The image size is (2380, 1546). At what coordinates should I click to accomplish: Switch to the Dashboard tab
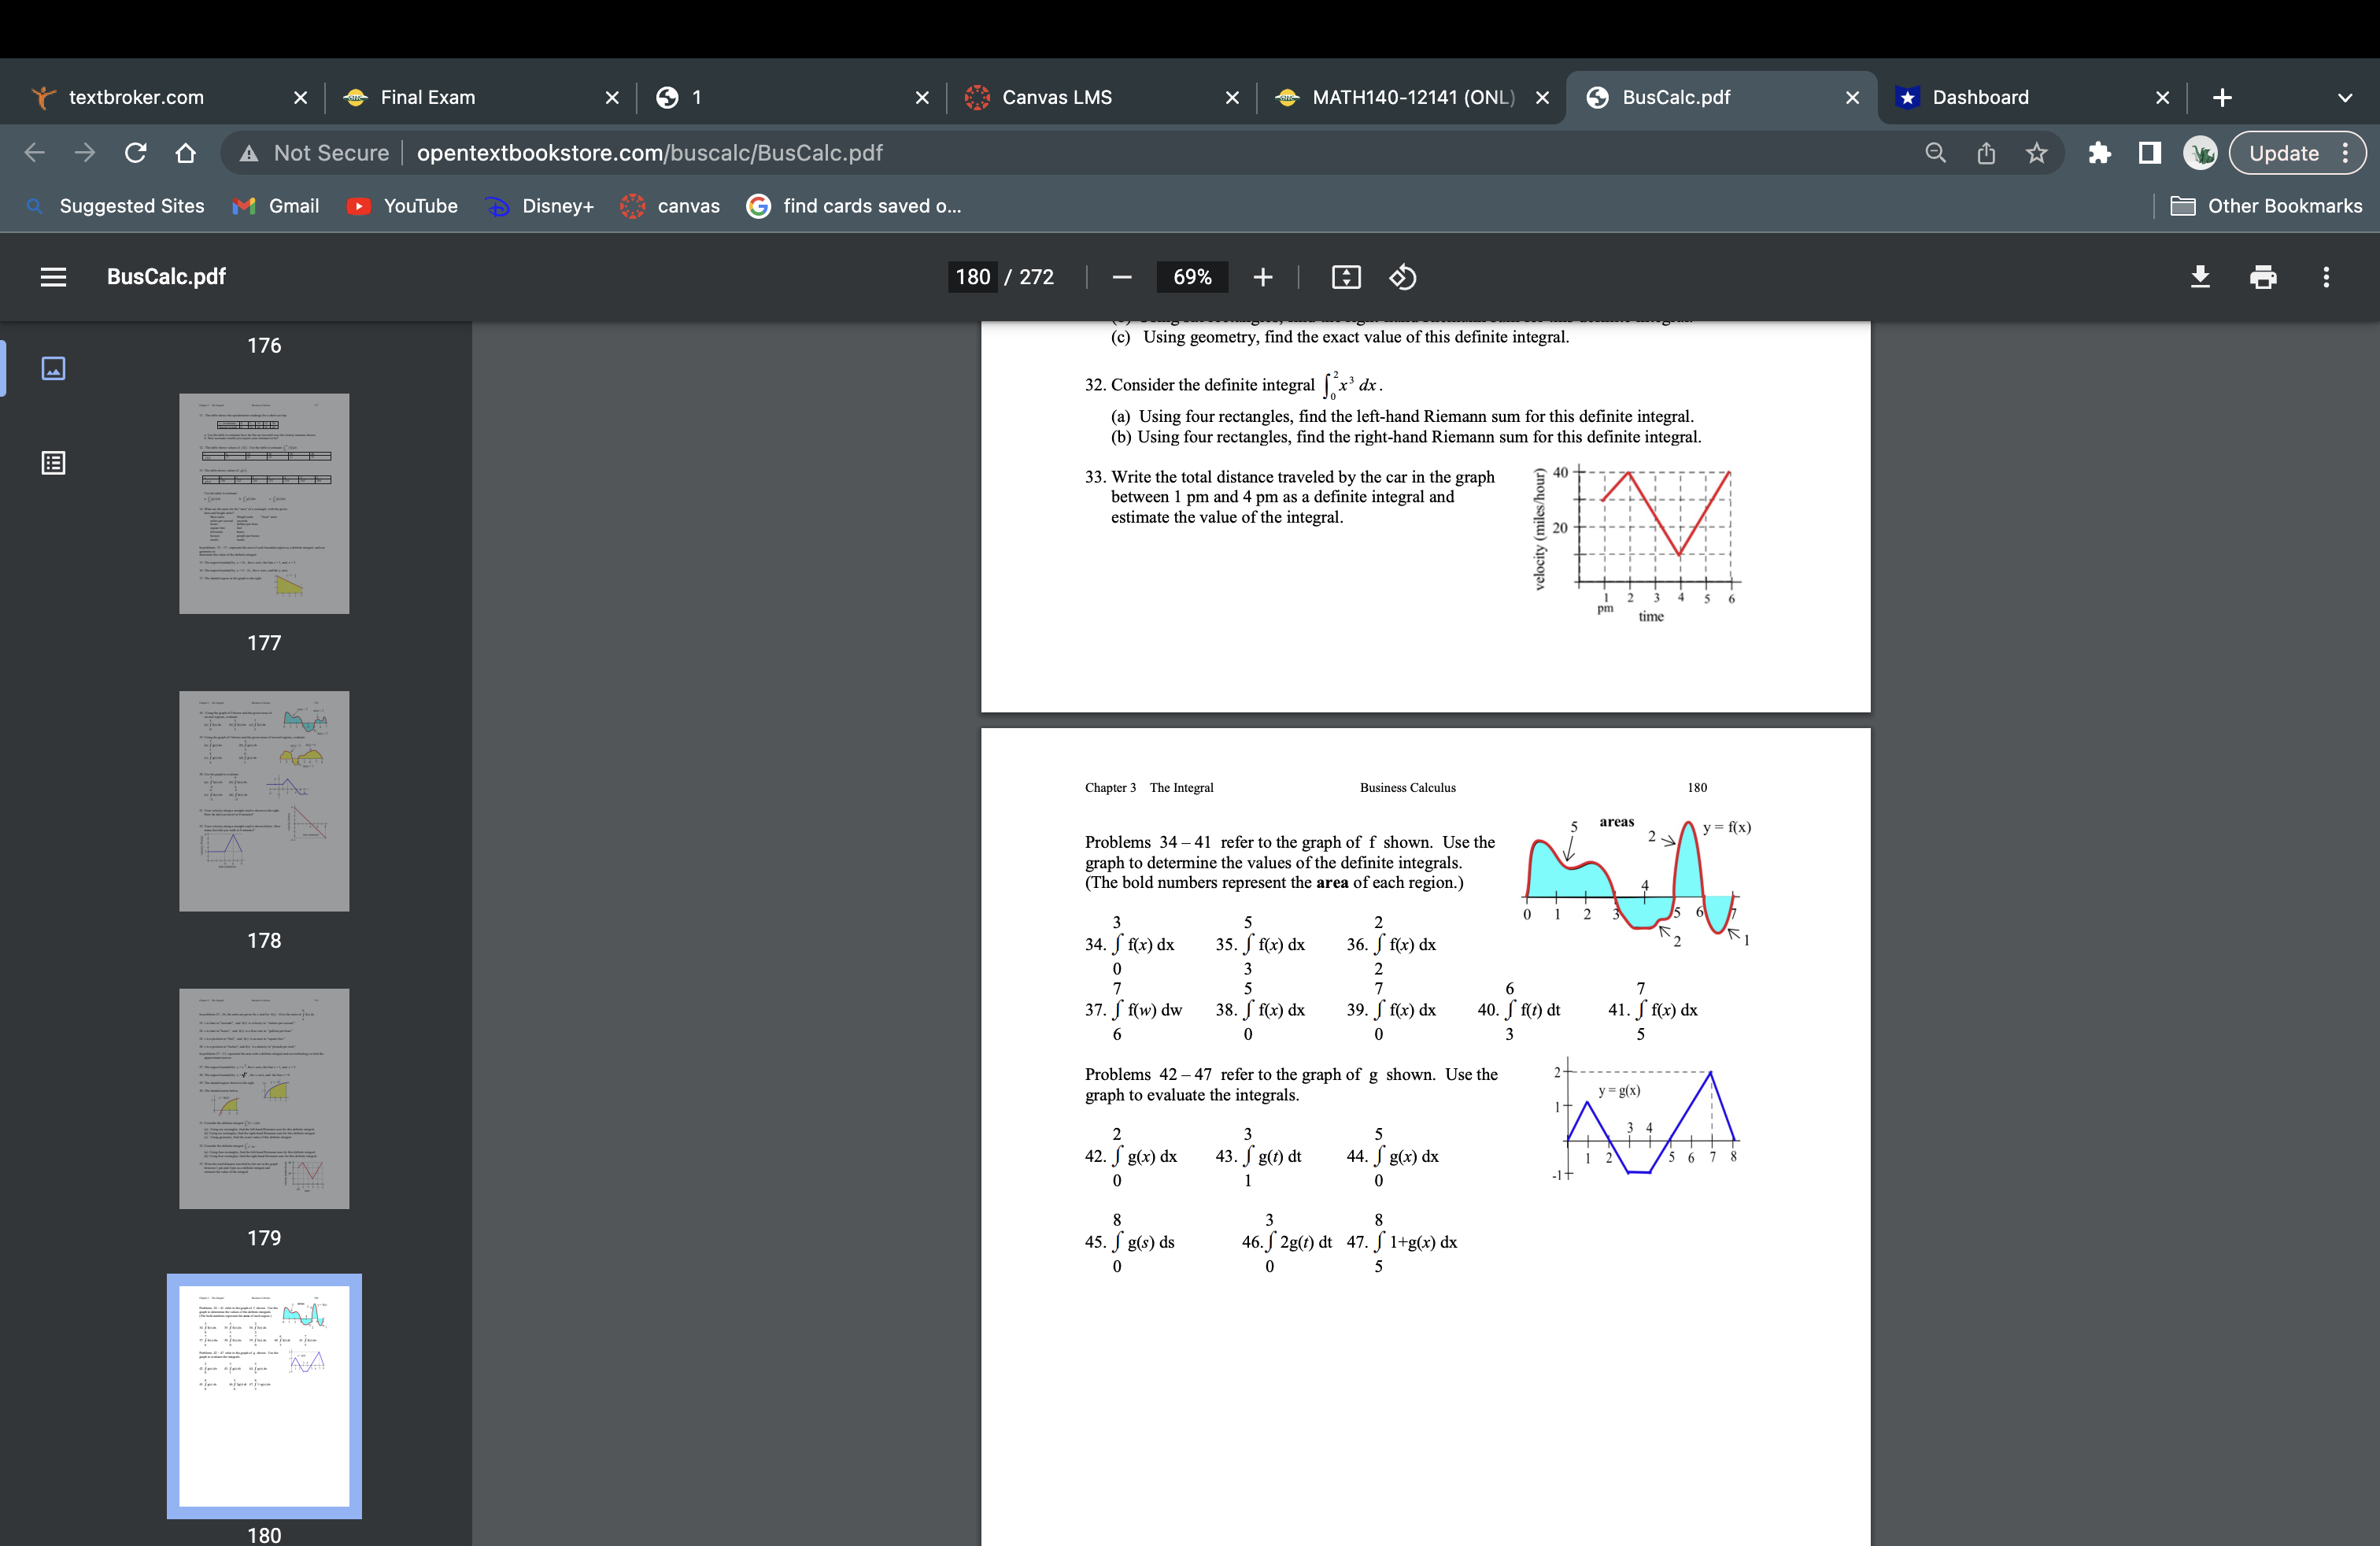tap(1980, 97)
